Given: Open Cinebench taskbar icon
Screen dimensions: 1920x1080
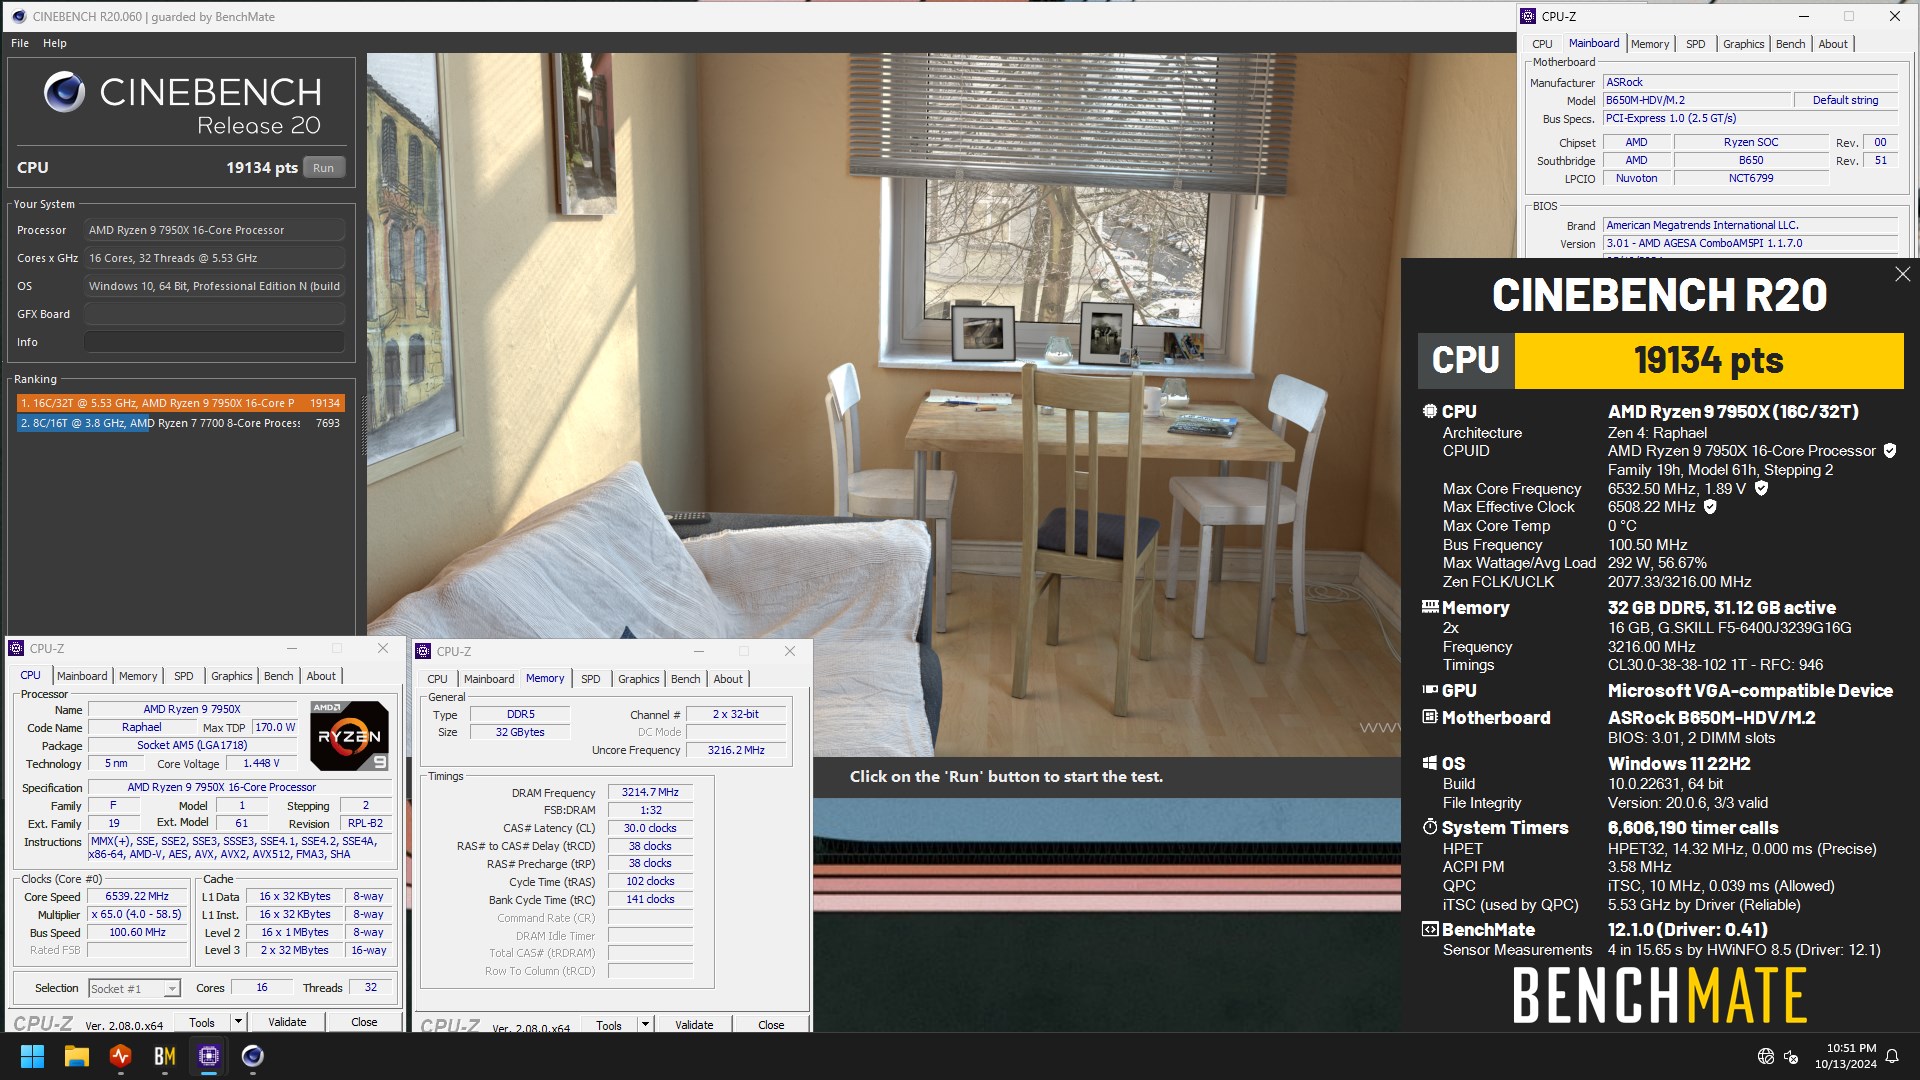Looking at the screenshot, I should coord(253,1056).
